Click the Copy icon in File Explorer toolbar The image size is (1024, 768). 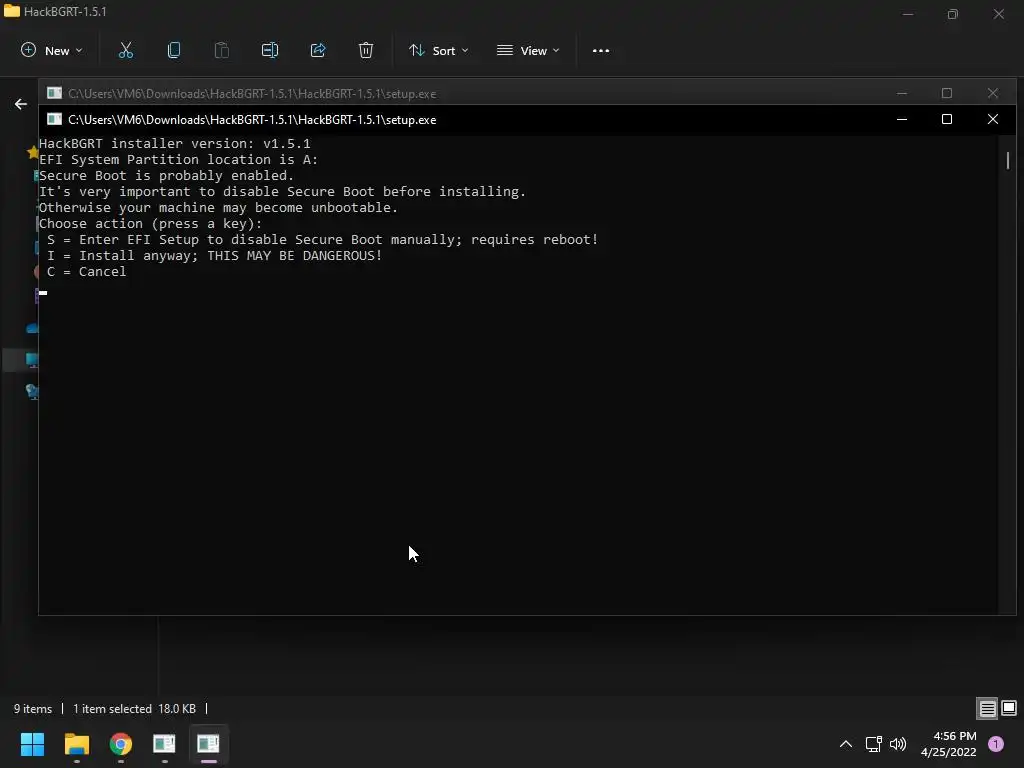point(174,50)
